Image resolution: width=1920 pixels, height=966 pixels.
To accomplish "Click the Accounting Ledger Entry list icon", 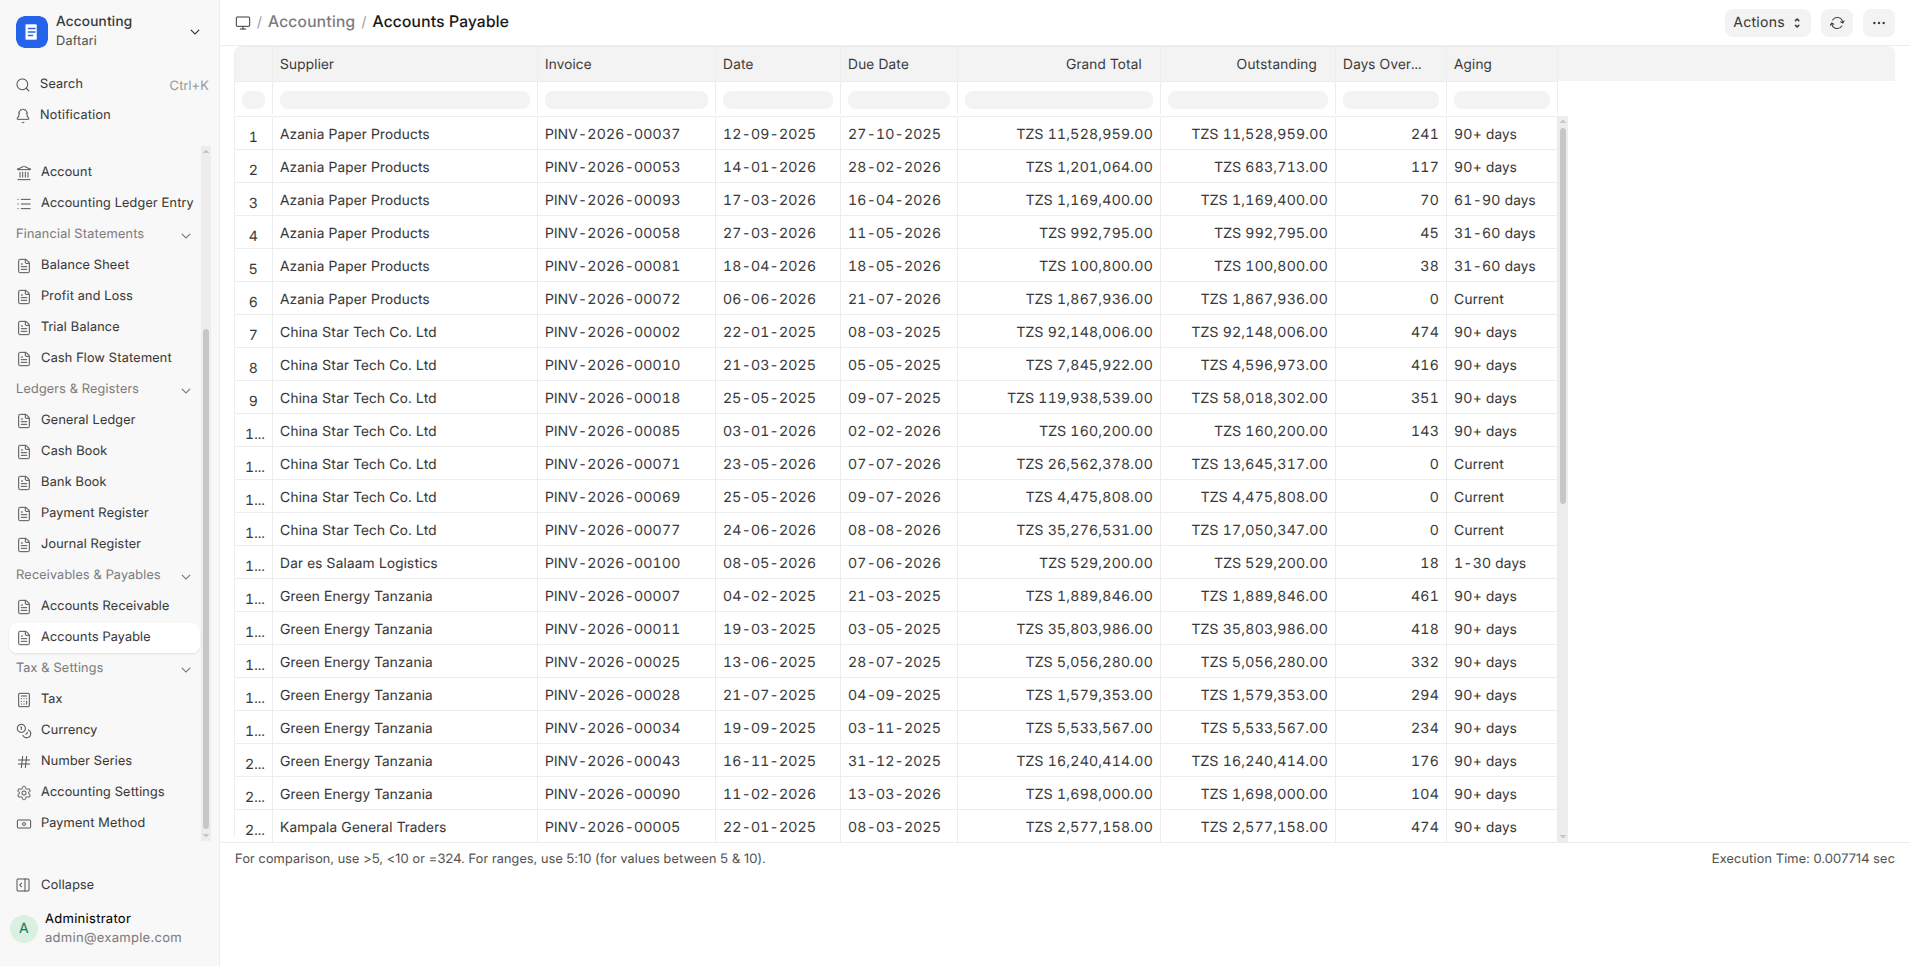I will tap(24, 204).
